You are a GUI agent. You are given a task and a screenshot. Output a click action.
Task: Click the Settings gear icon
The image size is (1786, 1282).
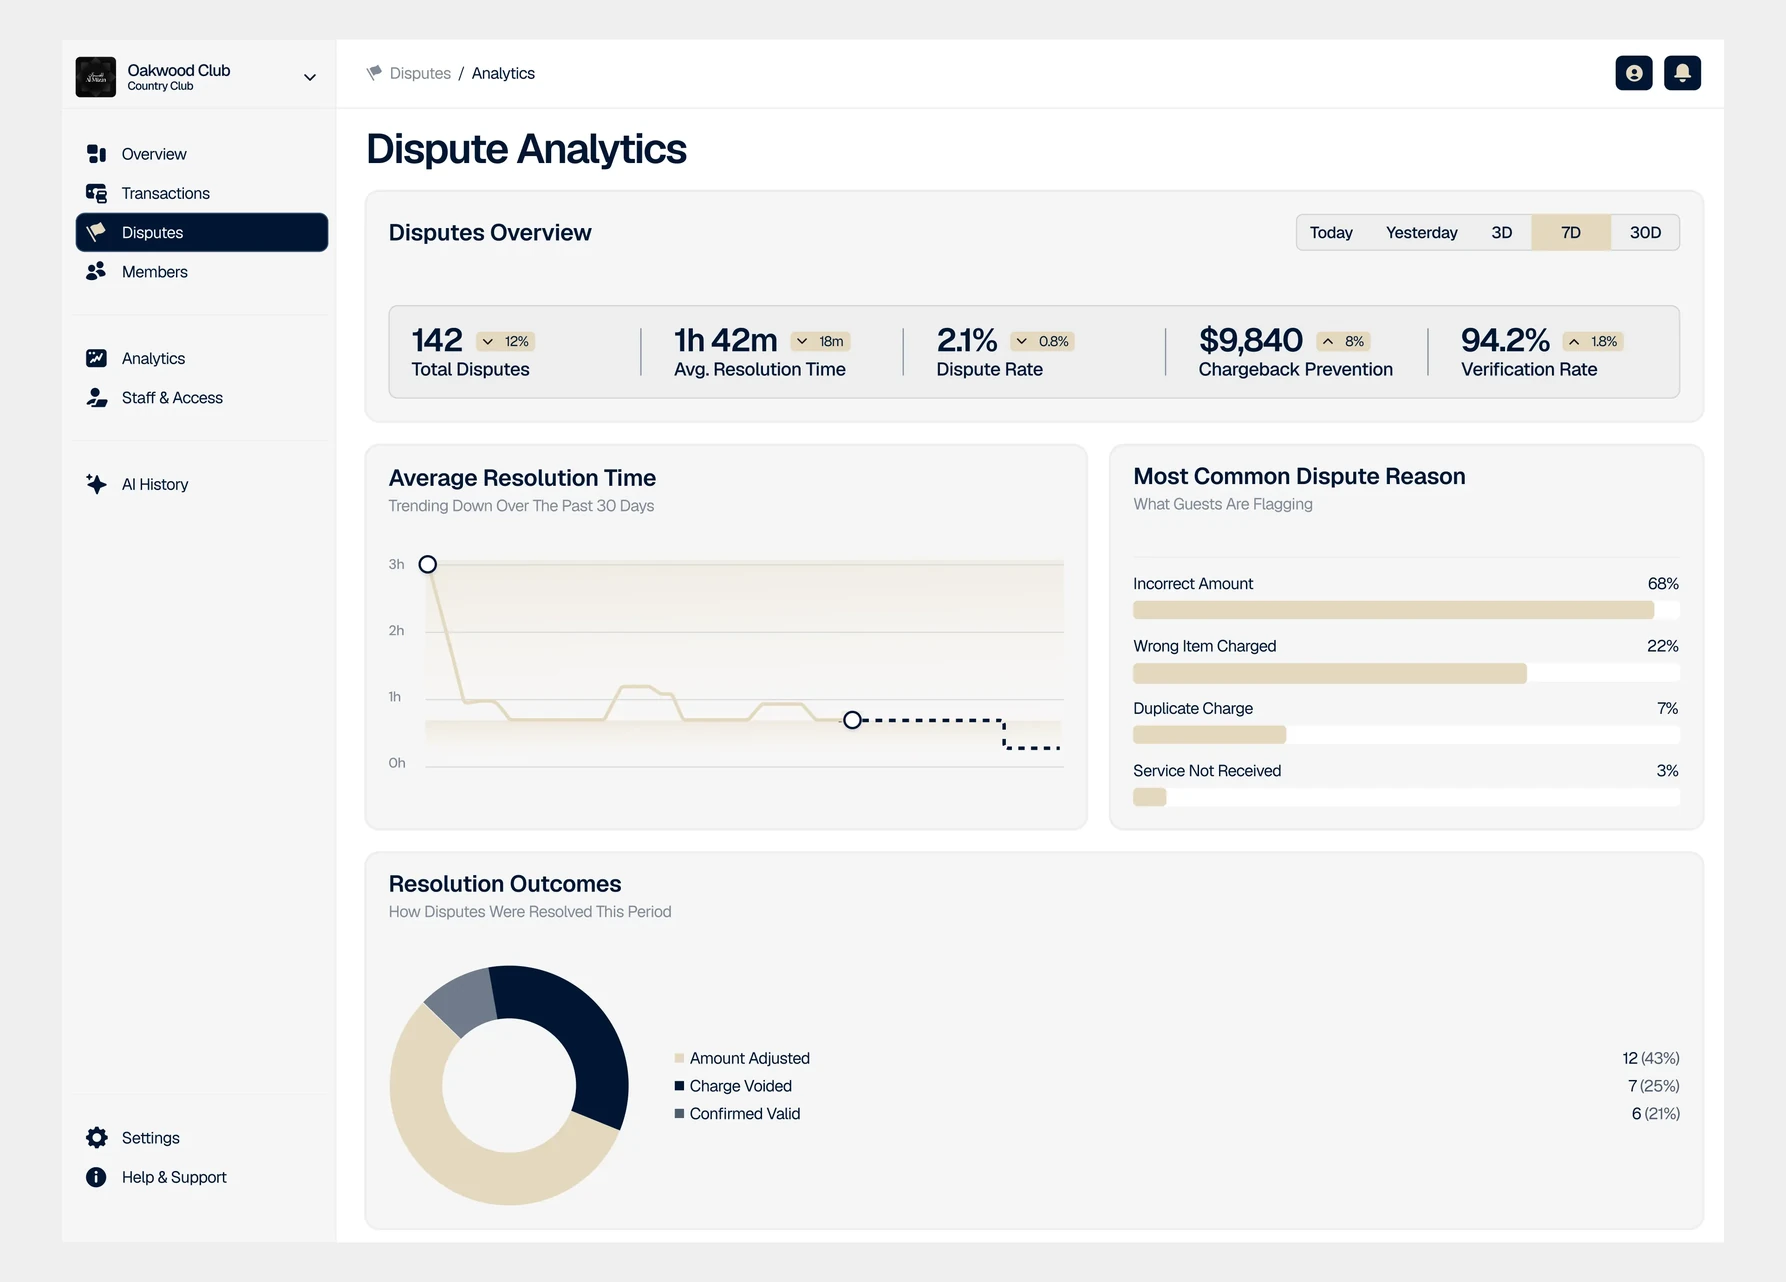96,1138
